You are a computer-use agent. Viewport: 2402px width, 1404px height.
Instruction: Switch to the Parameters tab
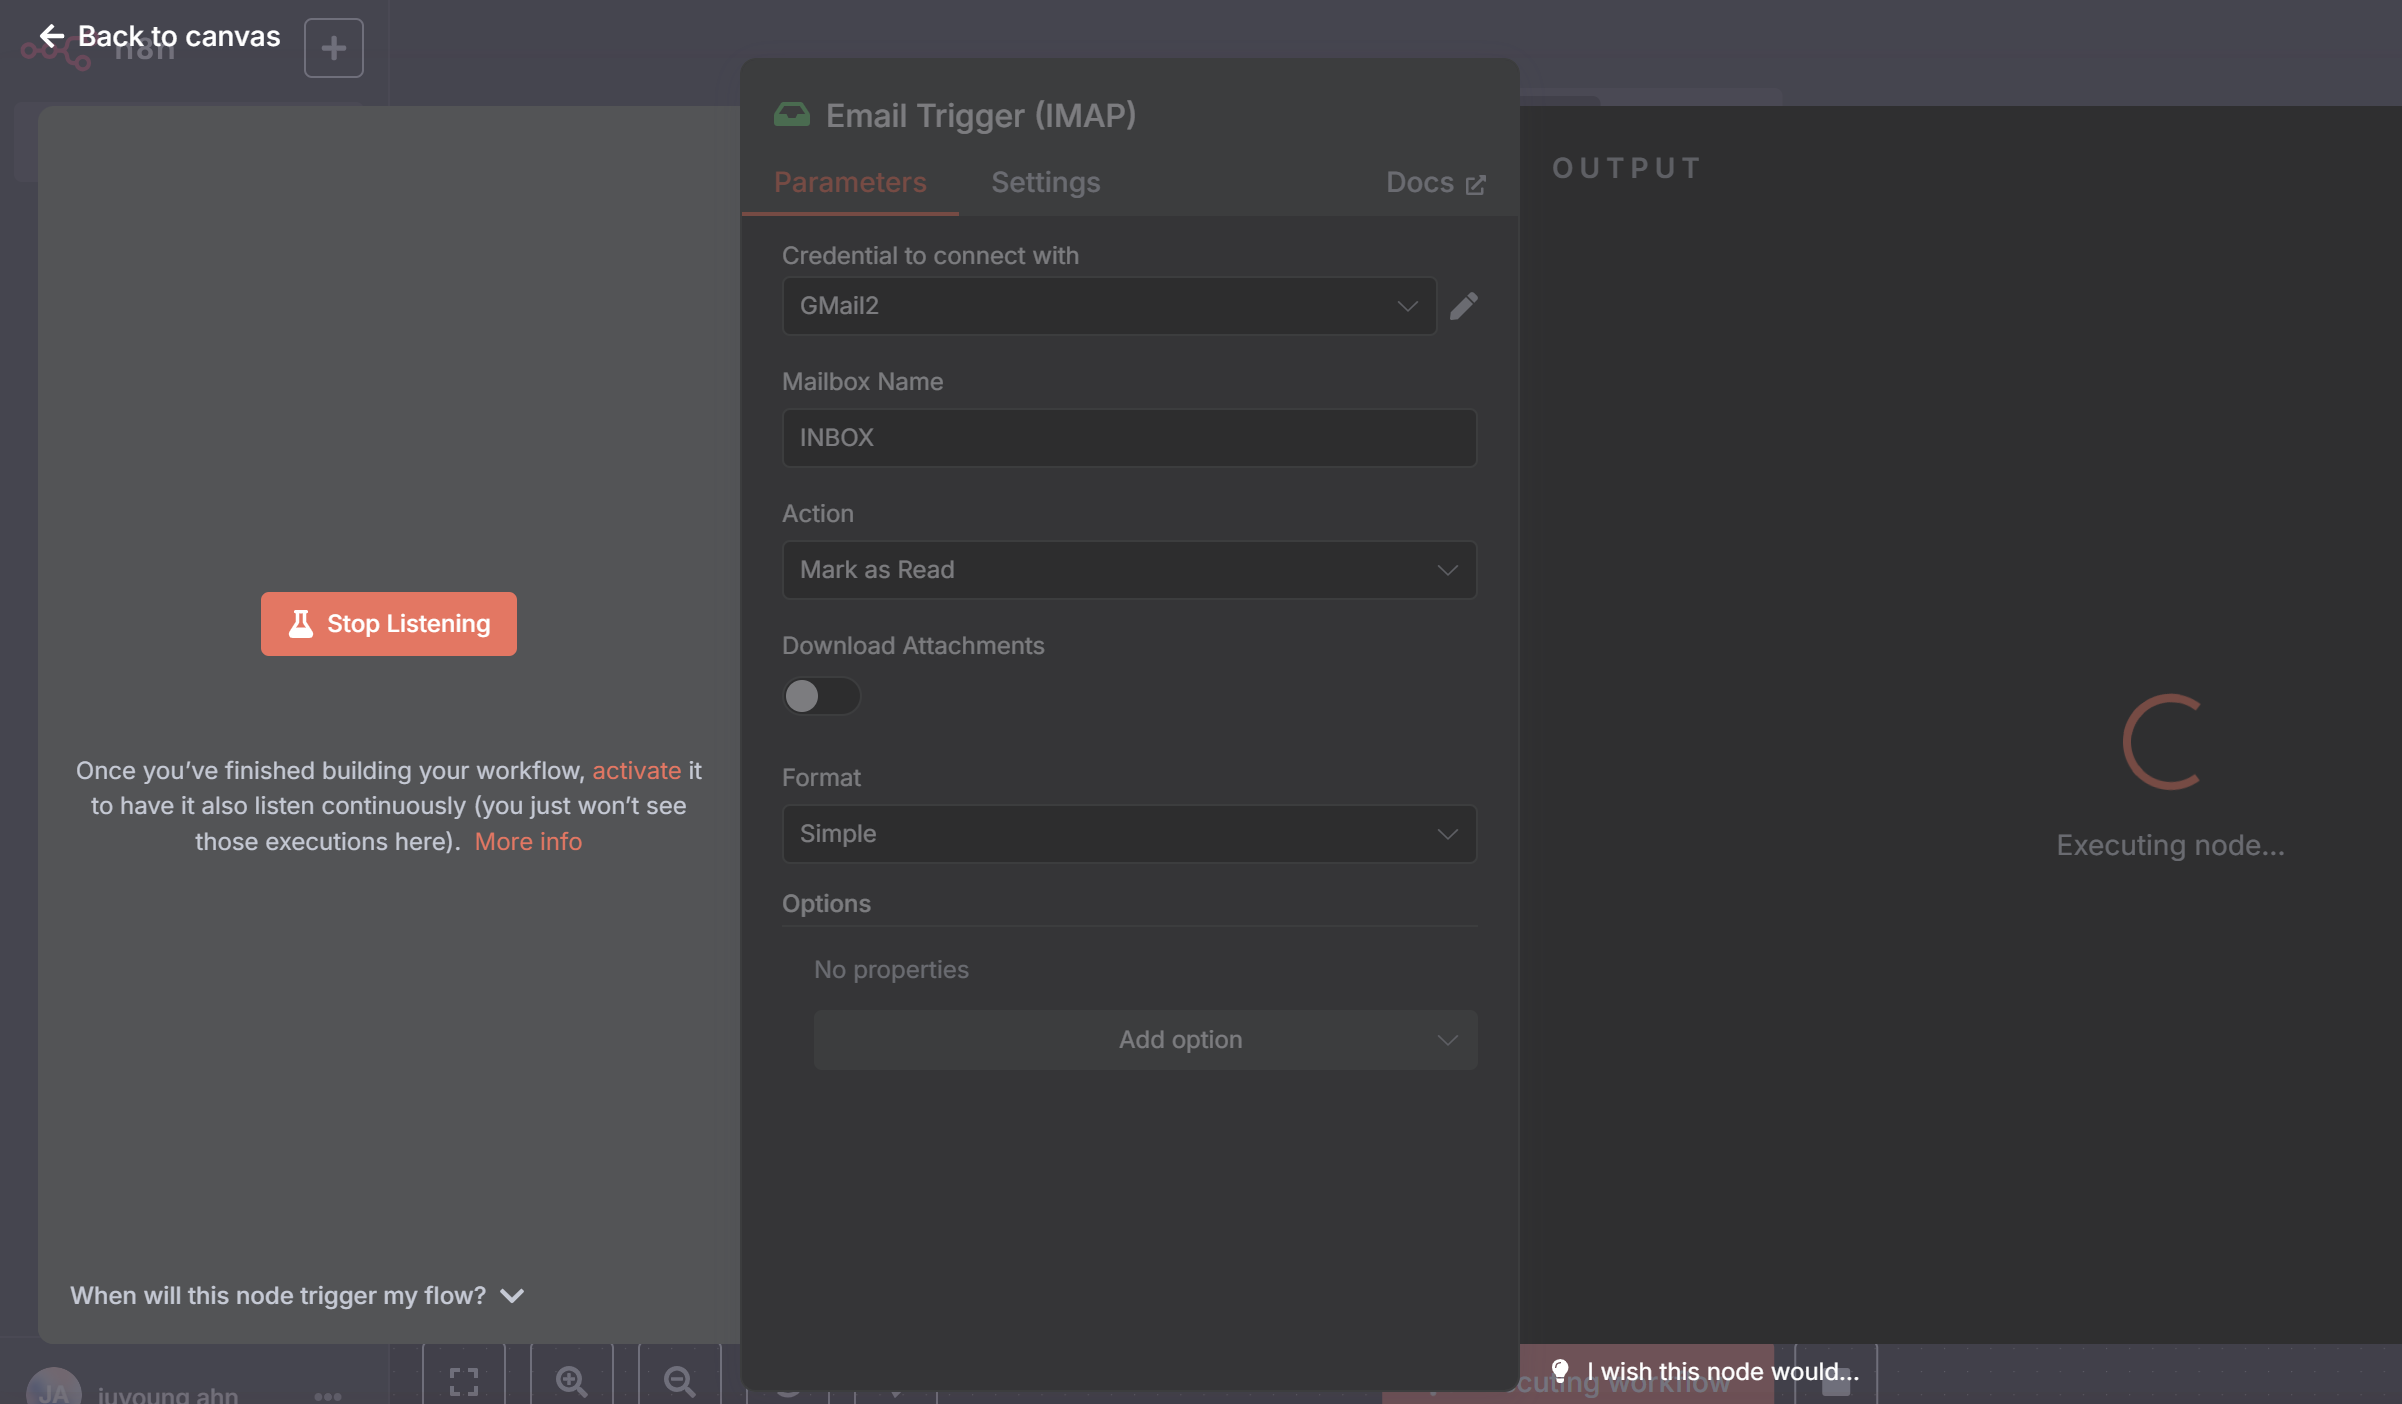(850, 182)
